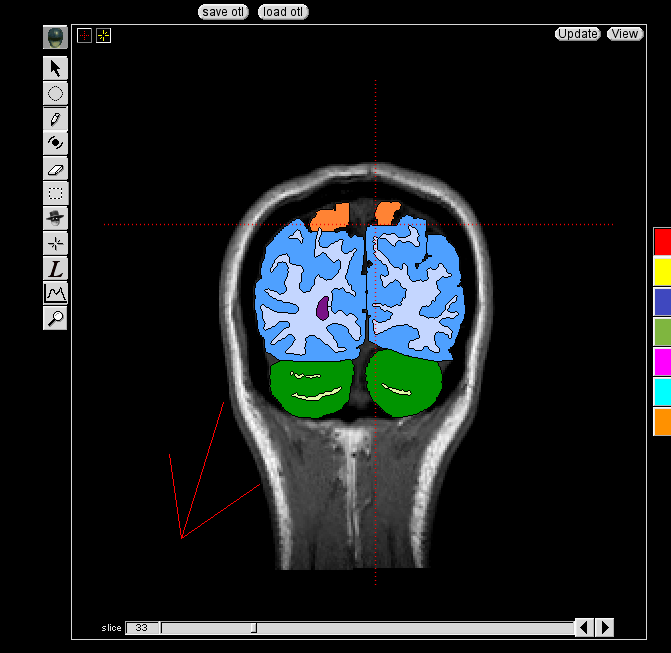Image resolution: width=671 pixels, height=653 pixels.
Task: Go to the next slice with right arrow
Action: [604, 627]
